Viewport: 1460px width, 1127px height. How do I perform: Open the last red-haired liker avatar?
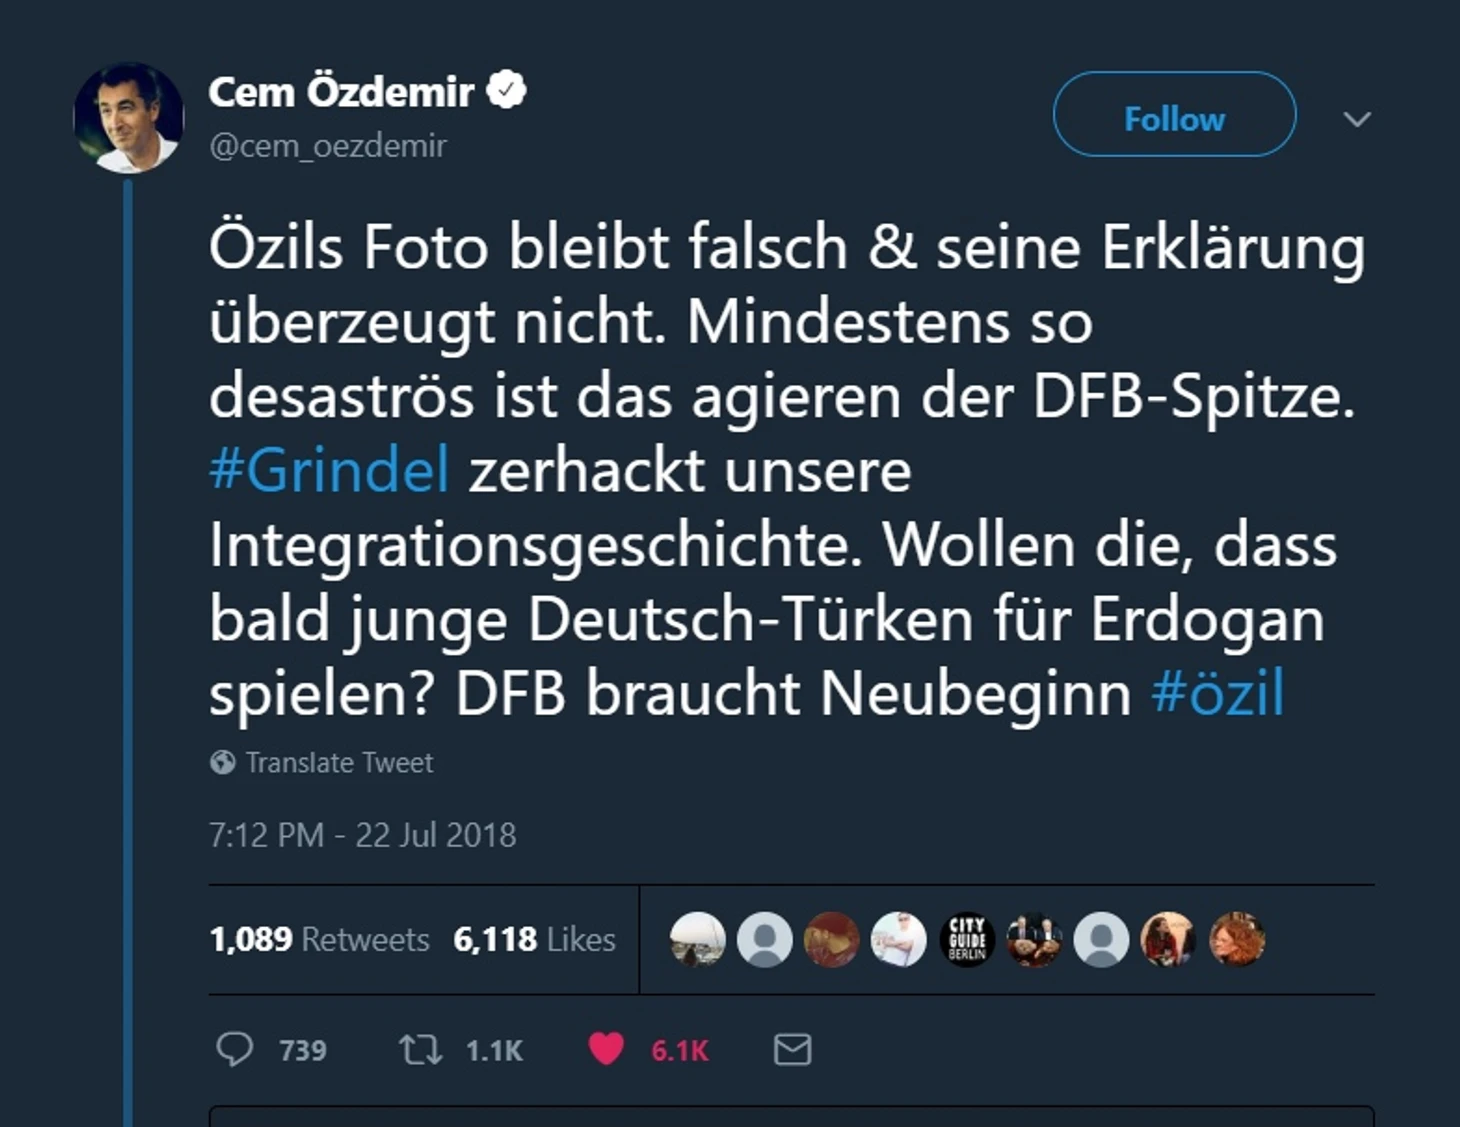coord(1237,940)
